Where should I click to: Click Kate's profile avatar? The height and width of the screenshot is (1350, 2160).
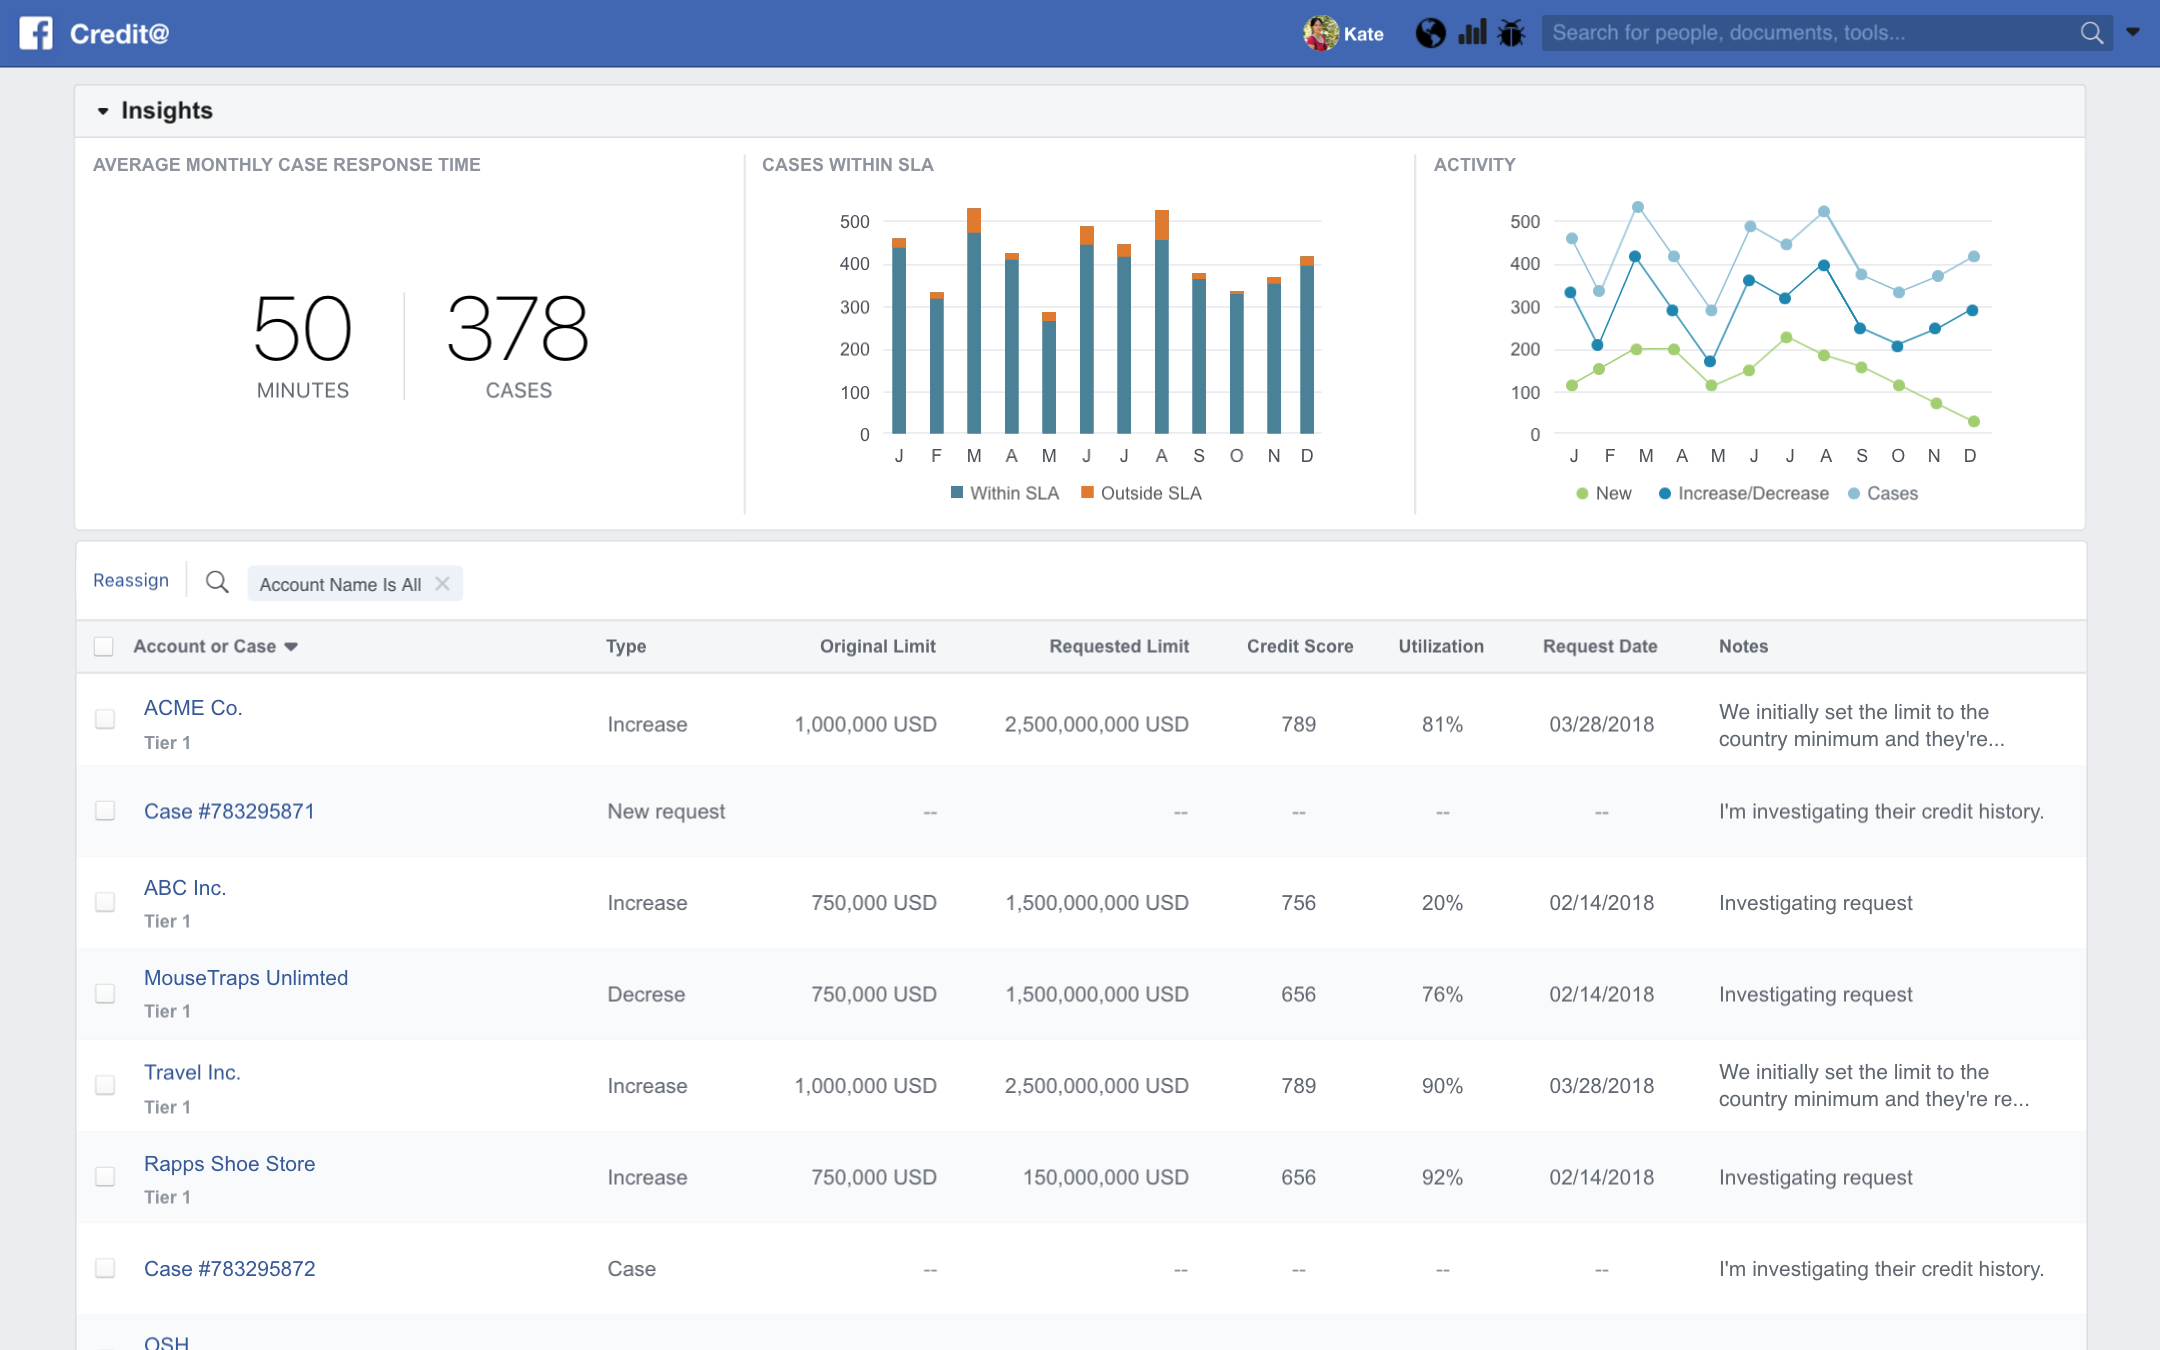pos(1320,33)
